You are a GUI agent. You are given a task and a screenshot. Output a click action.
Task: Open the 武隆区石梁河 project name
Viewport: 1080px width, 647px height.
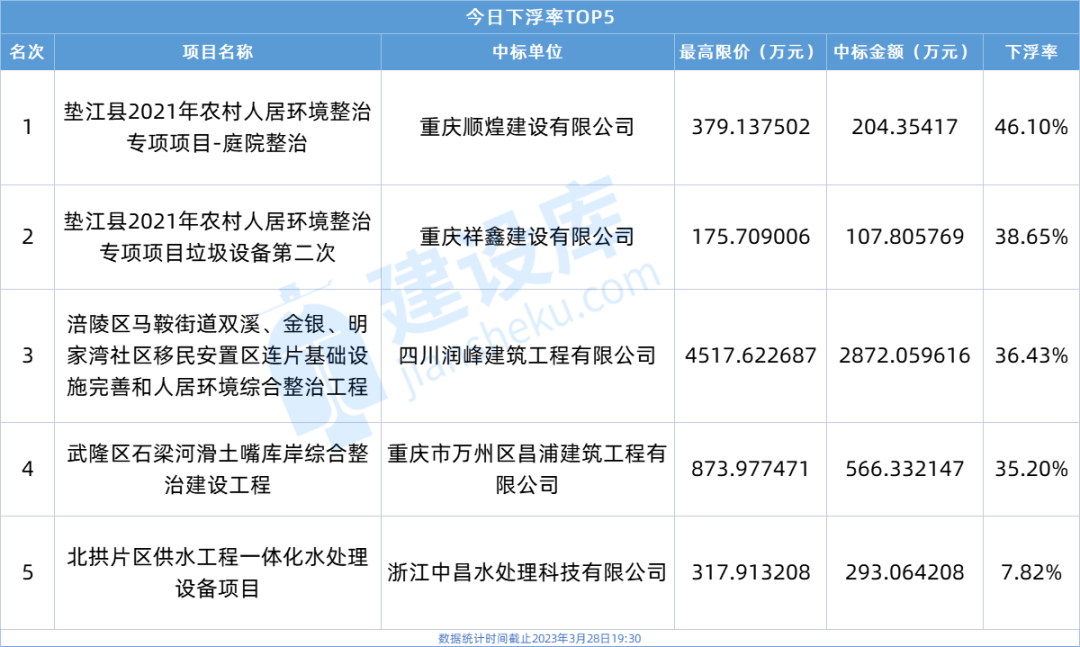click(218, 469)
